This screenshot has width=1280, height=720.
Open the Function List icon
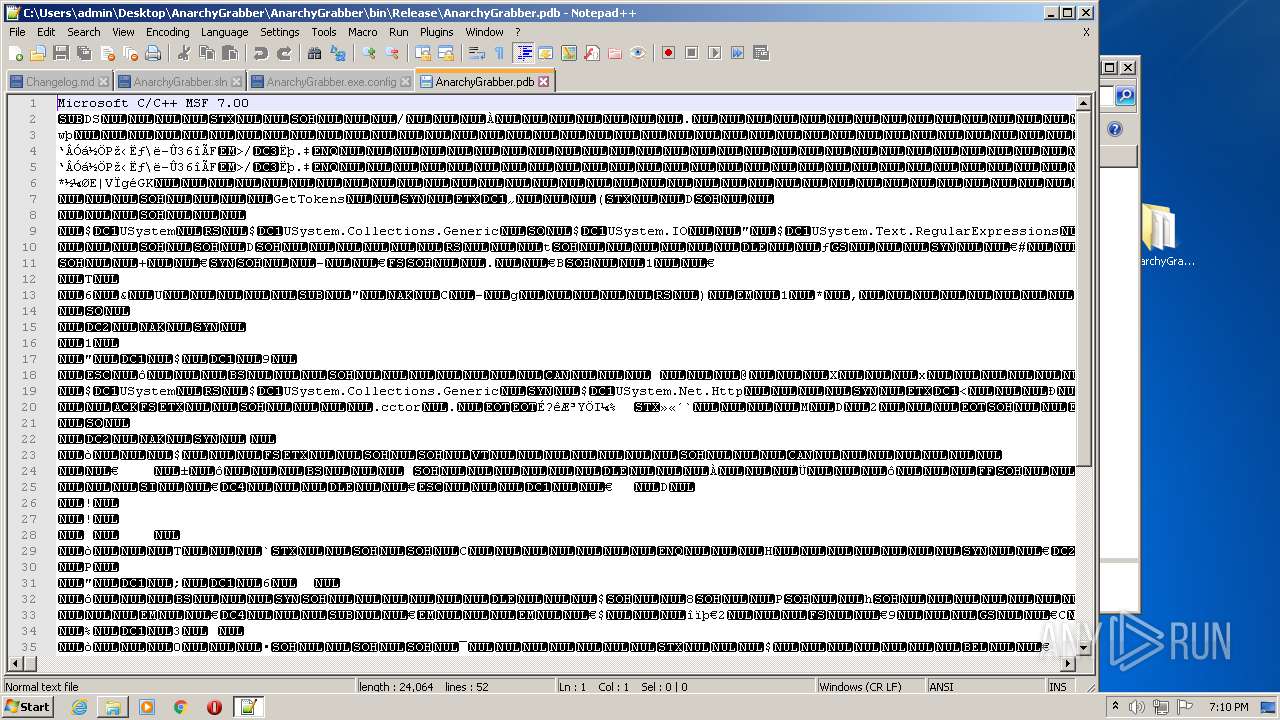click(592, 53)
